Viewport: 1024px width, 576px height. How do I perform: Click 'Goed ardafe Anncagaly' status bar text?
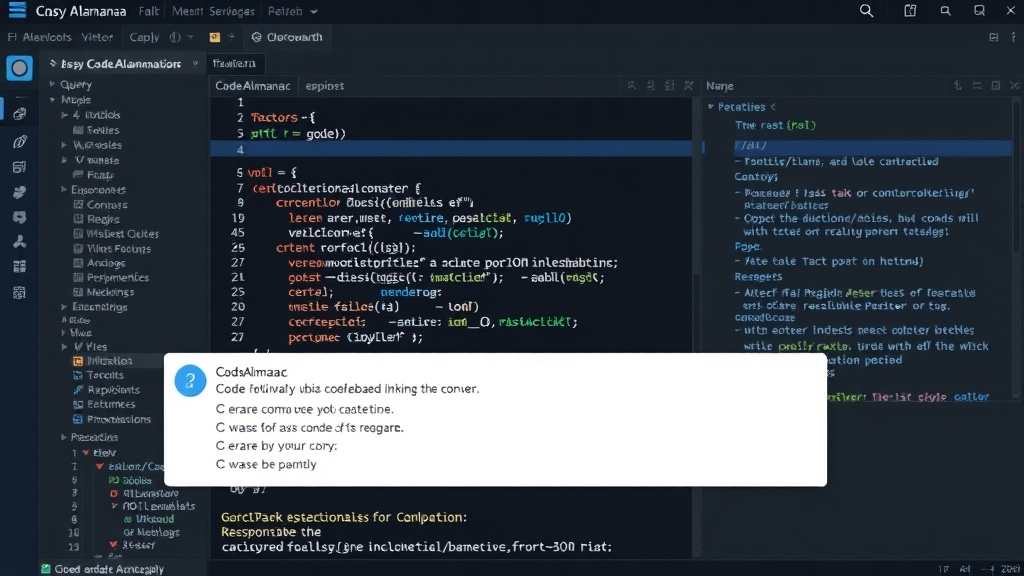[109, 569]
